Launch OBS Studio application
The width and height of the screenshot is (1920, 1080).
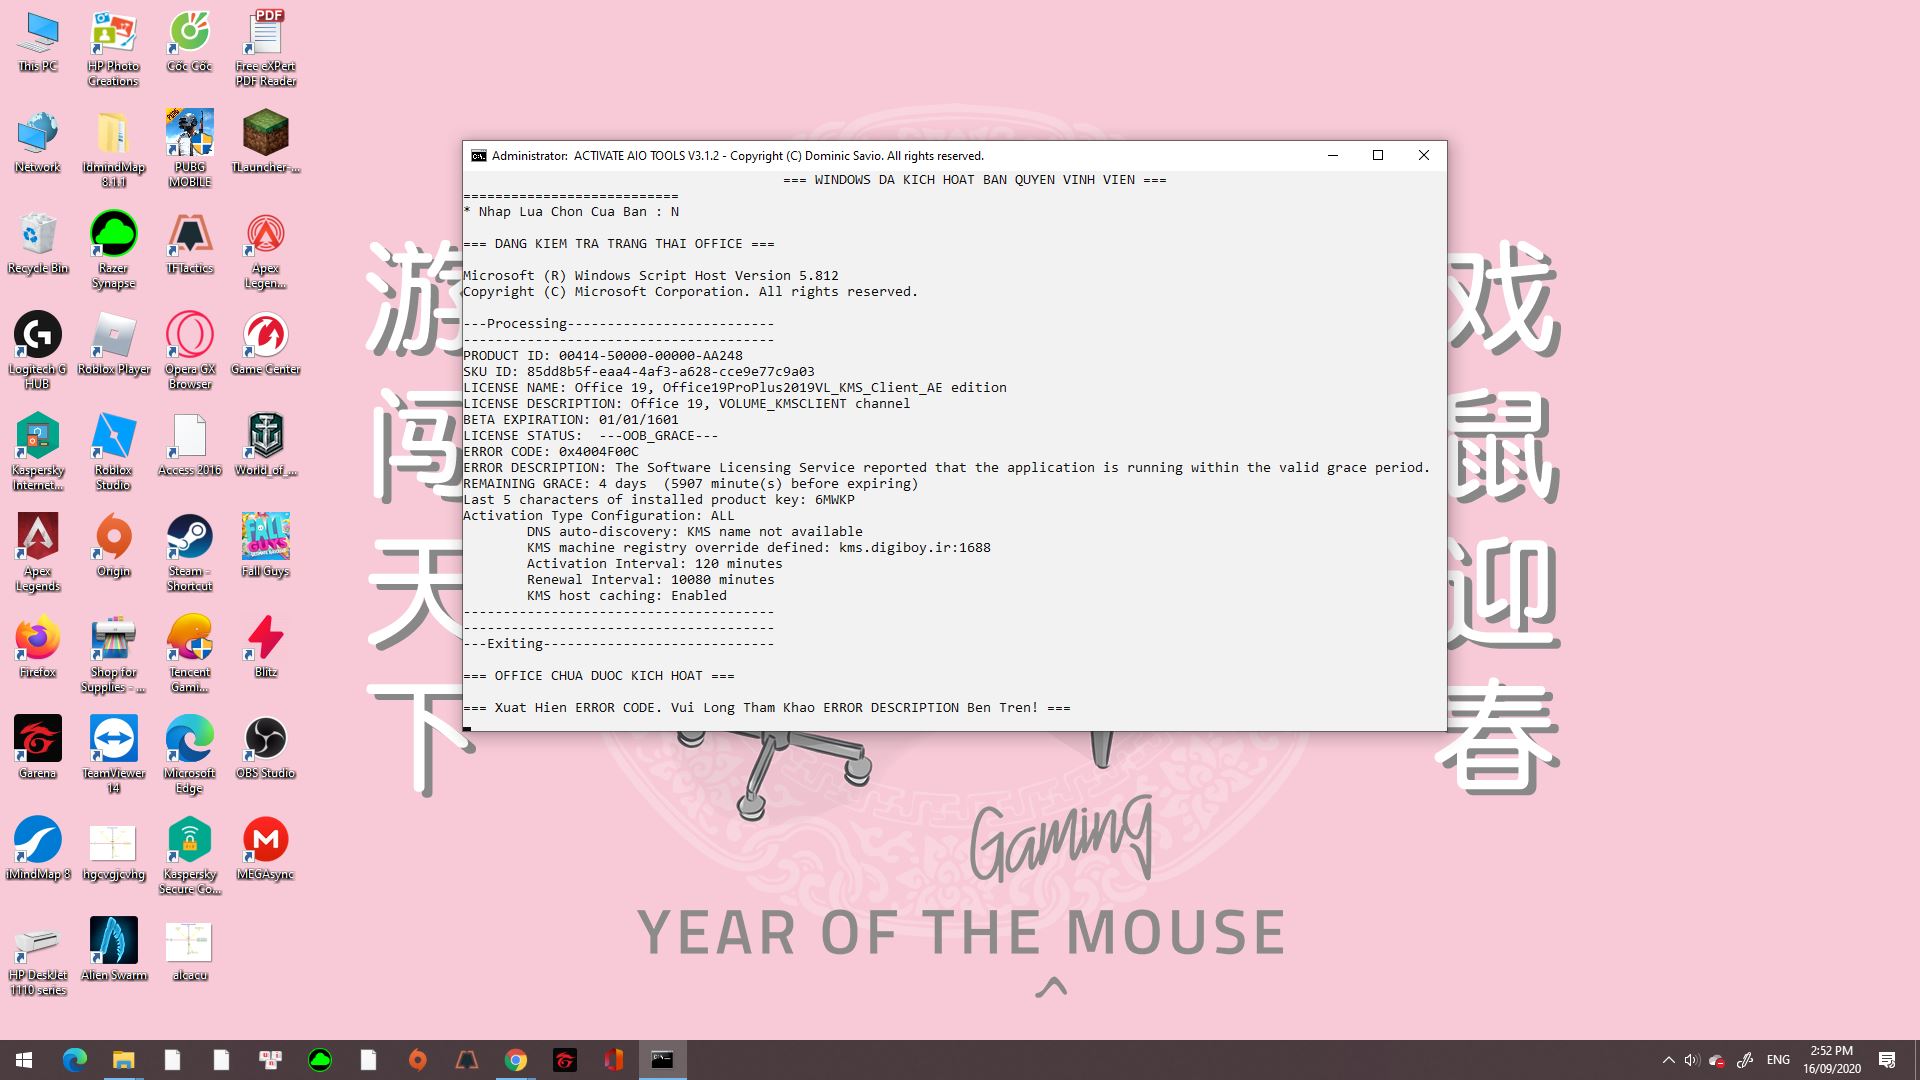click(264, 740)
